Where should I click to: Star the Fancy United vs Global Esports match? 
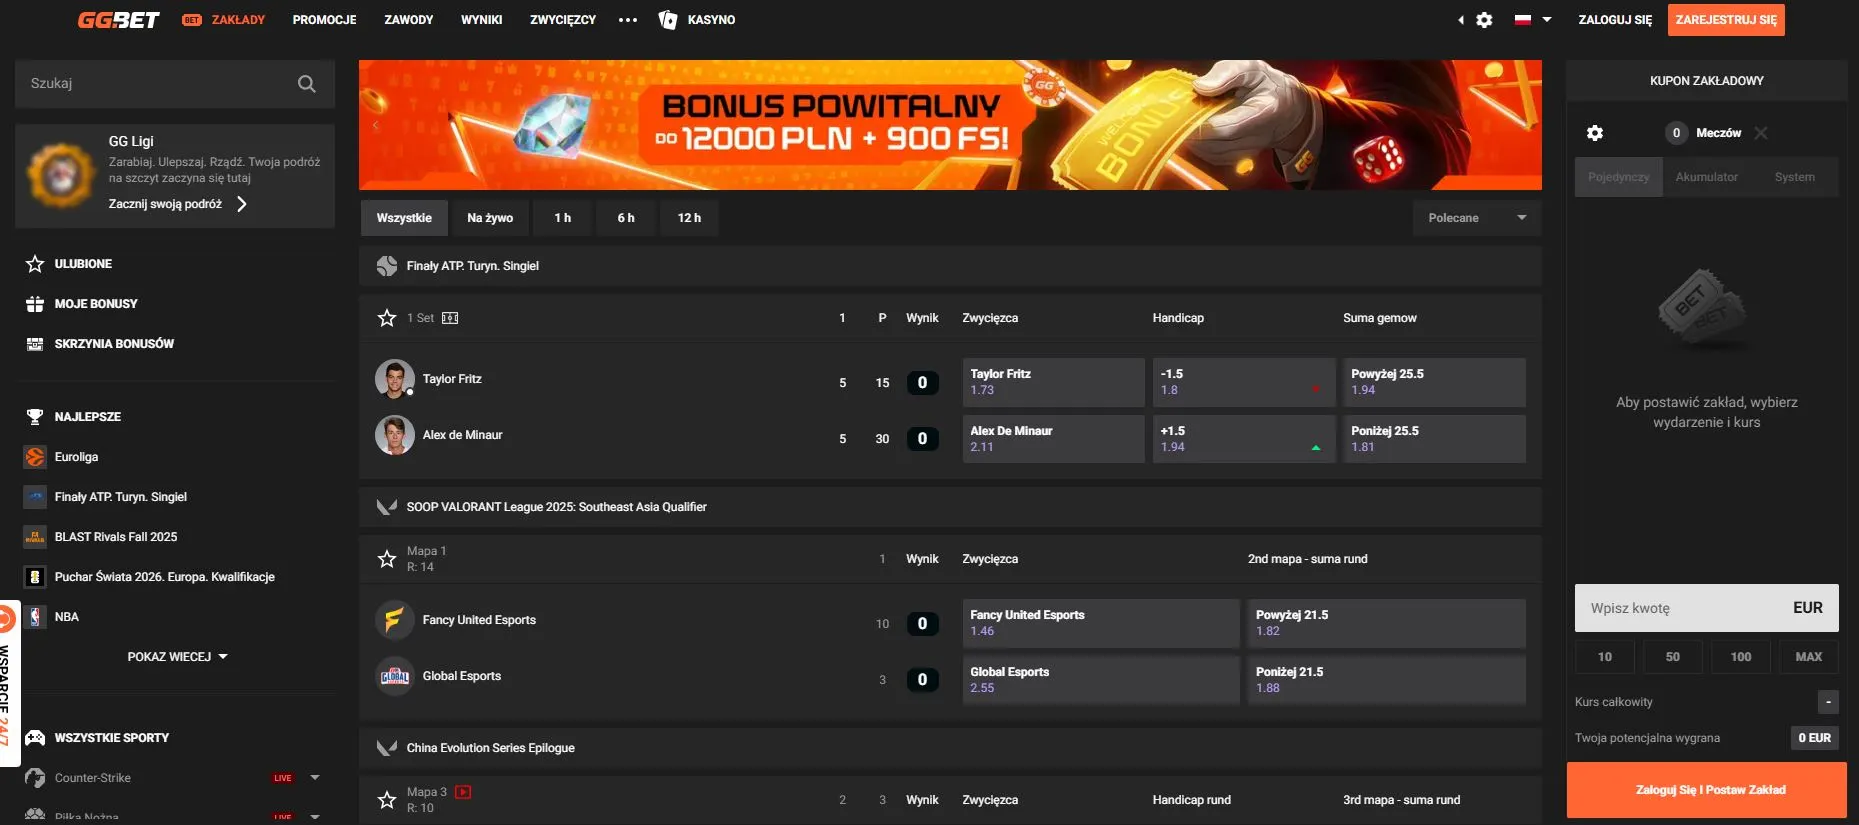pyautogui.click(x=387, y=559)
